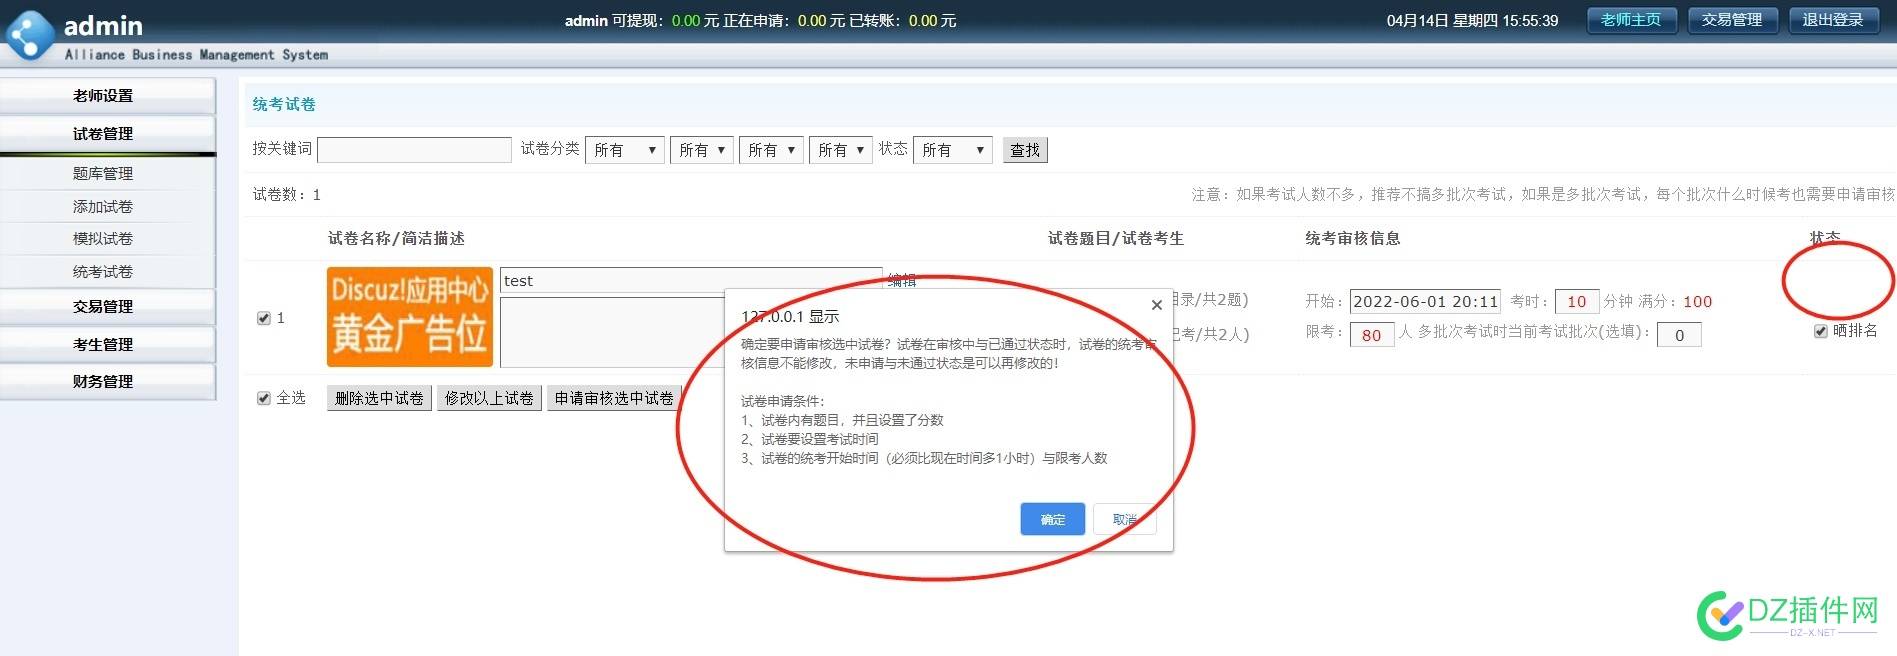Open the 状态 dropdown
1897x656 pixels.
953,150
